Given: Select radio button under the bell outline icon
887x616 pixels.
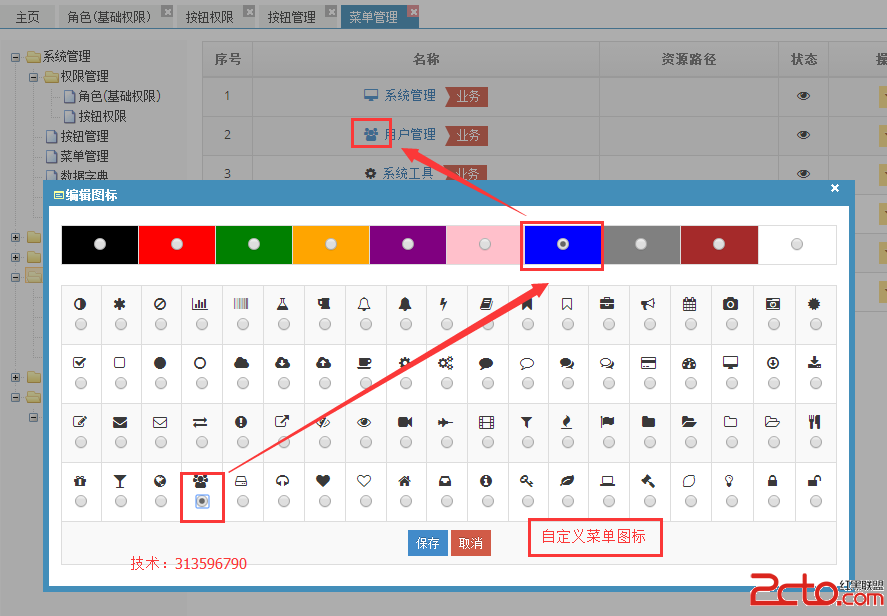Looking at the screenshot, I should (x=366, y=324).
